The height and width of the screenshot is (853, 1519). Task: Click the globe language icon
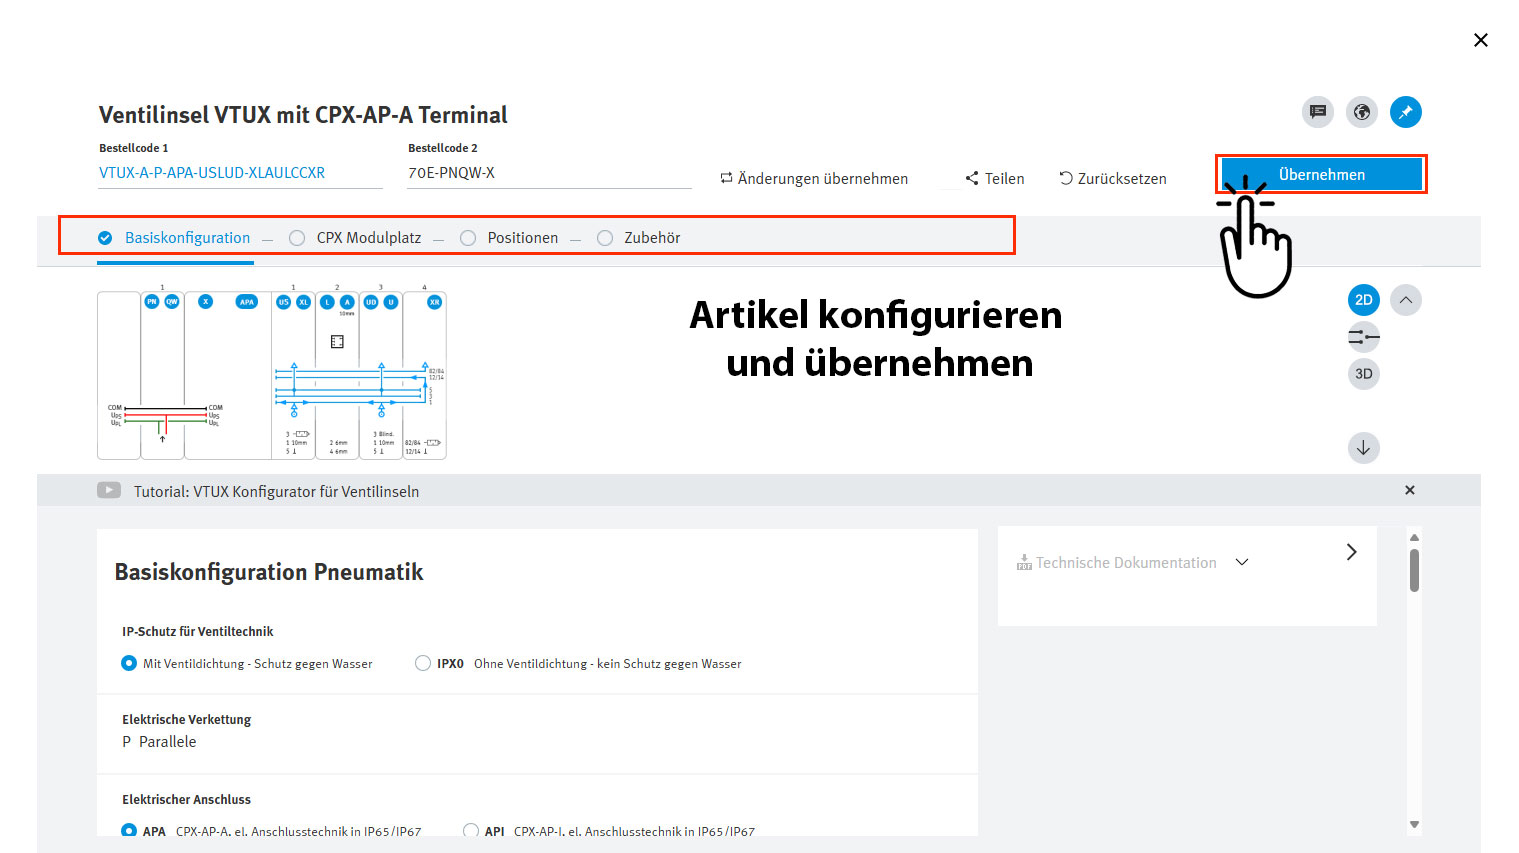[x=1361, y=112]
